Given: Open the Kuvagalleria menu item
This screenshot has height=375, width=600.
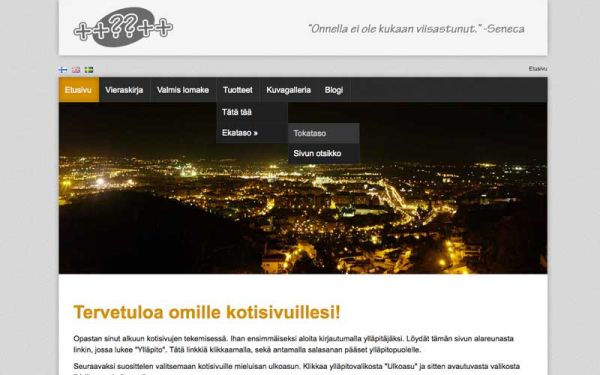Looking at the screenshot, I should tap(289, 90).
